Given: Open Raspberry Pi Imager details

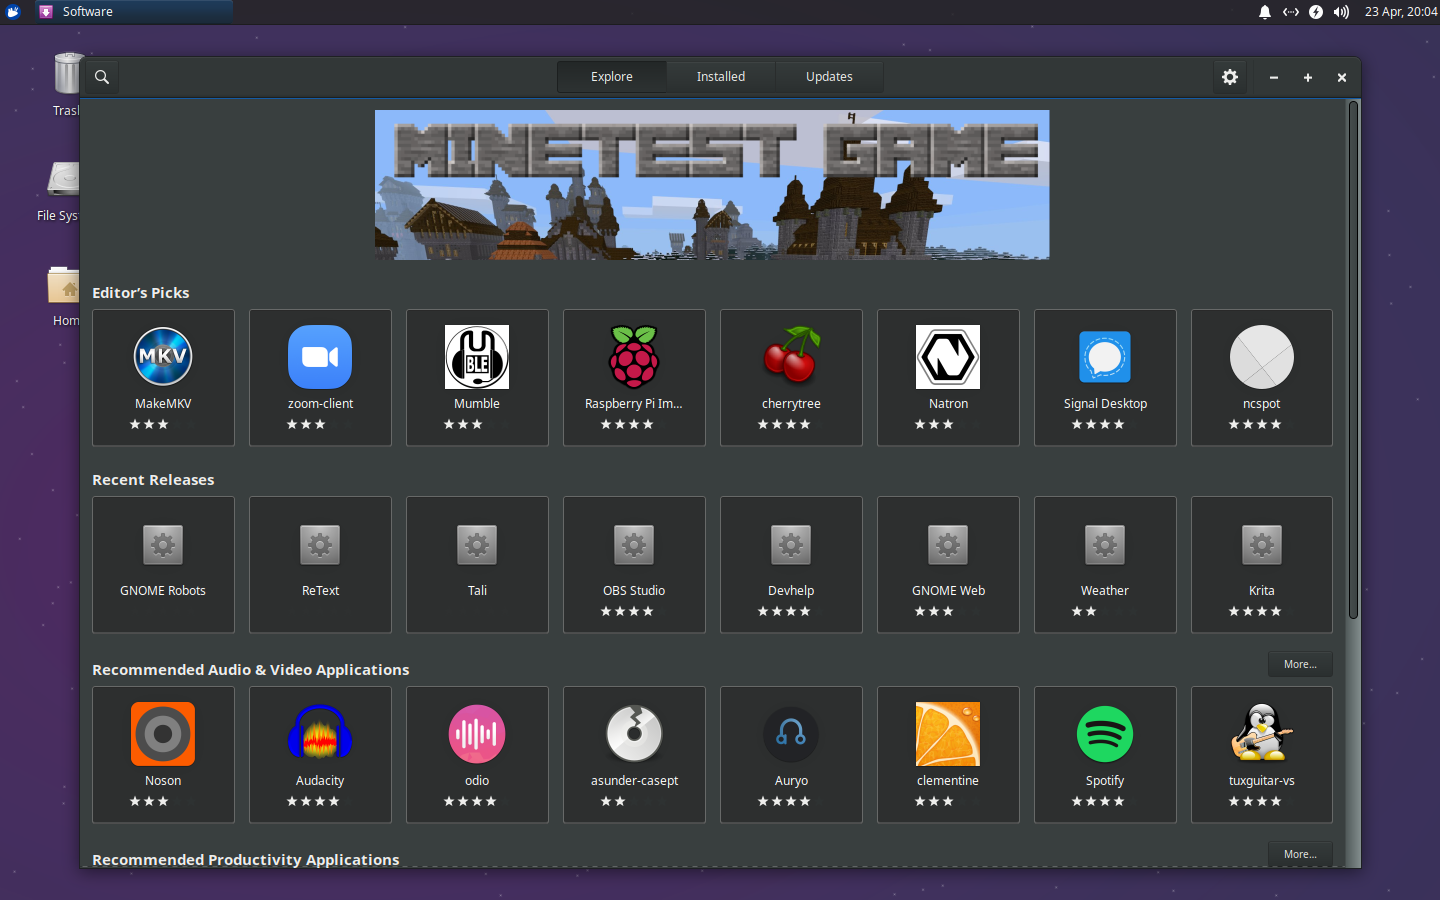Looking at the screenshot, I should pos(634,377).
